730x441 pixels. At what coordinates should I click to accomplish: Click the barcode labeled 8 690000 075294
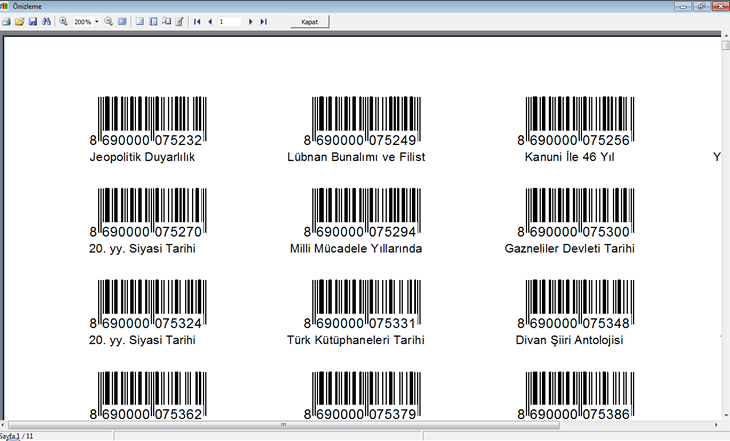(x=362, y=213)
